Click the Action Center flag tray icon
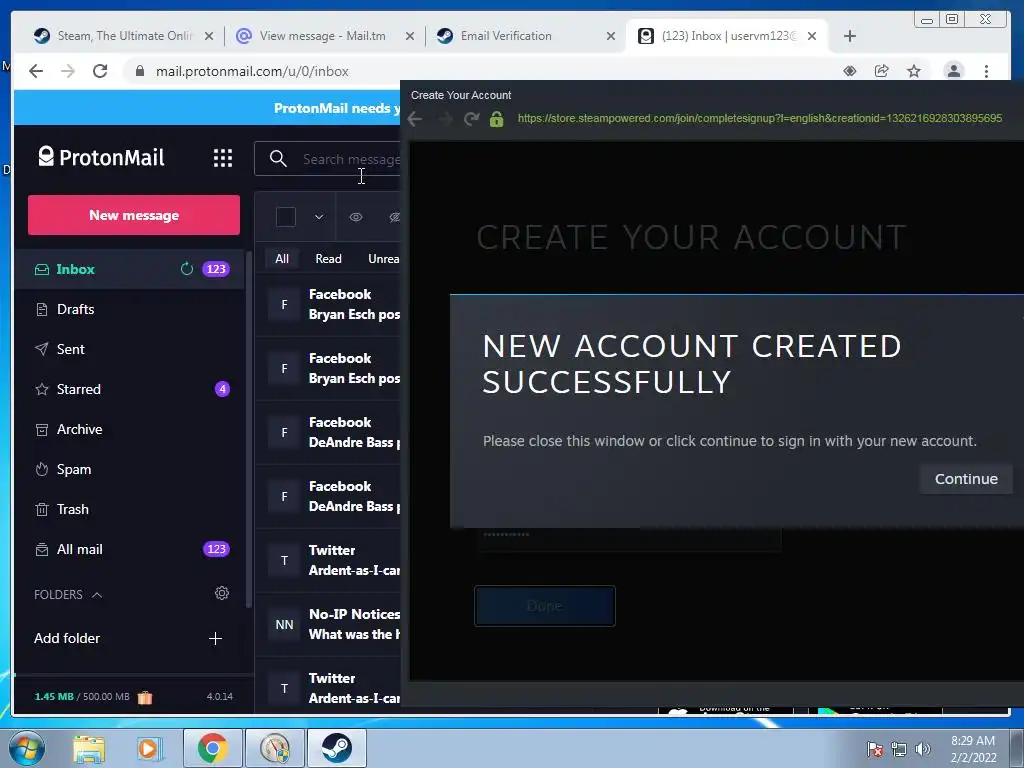Screen dimensions: 1024x768 pos(875,749)
